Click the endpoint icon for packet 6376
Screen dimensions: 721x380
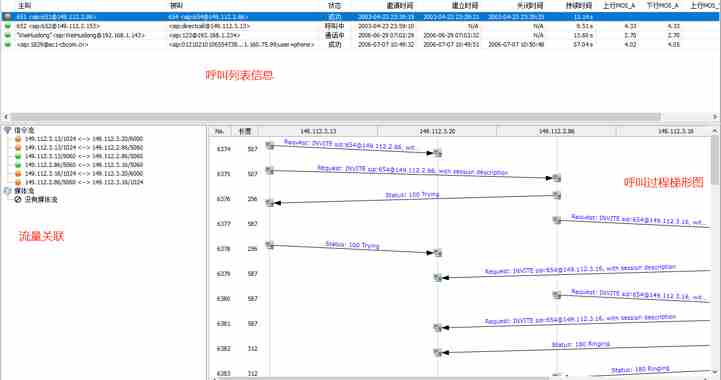[x=270, y=202]
